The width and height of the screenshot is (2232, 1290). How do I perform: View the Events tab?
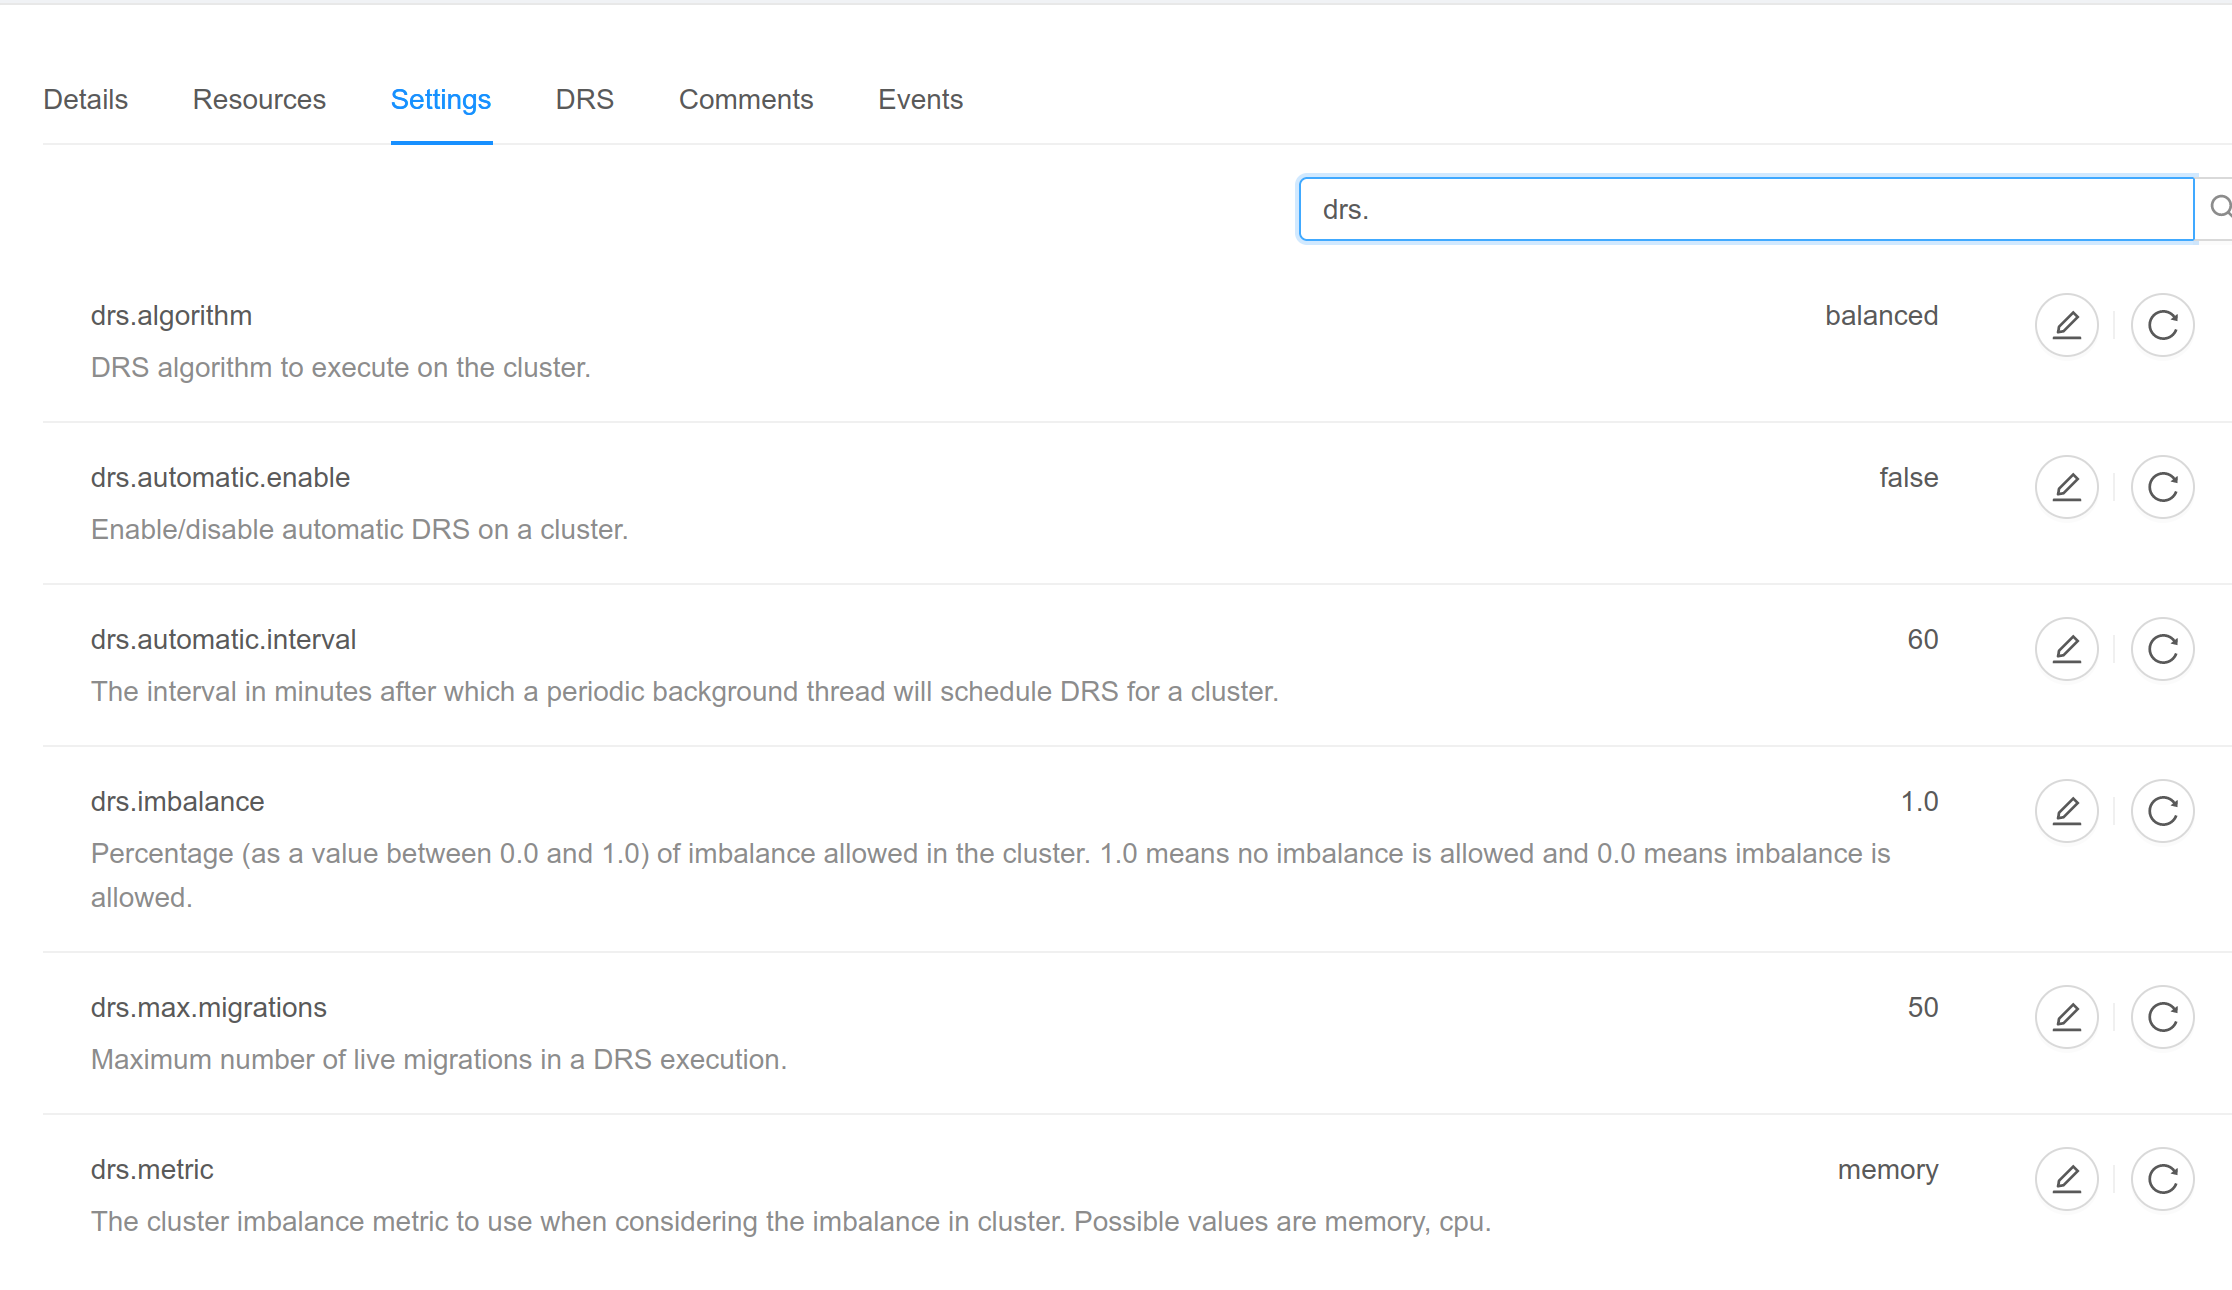pos(920,99)
